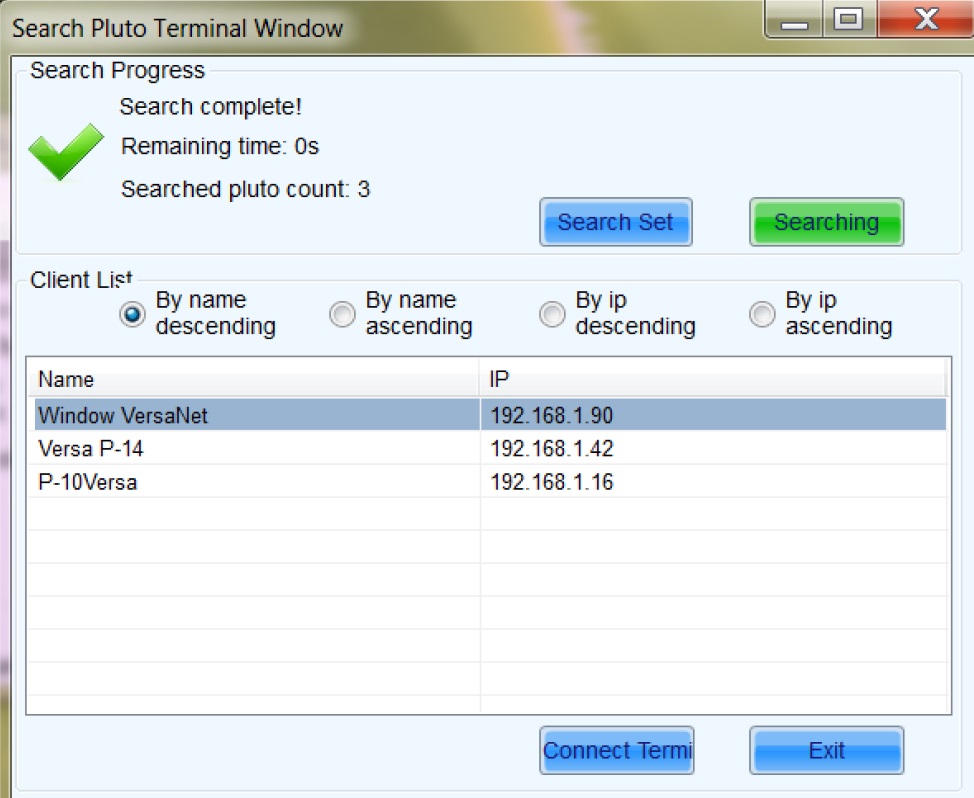Image resolution: width=974 pixels, height=798 pixels.
Task: Click the green Searching button
Action: (x=826, y=222)
